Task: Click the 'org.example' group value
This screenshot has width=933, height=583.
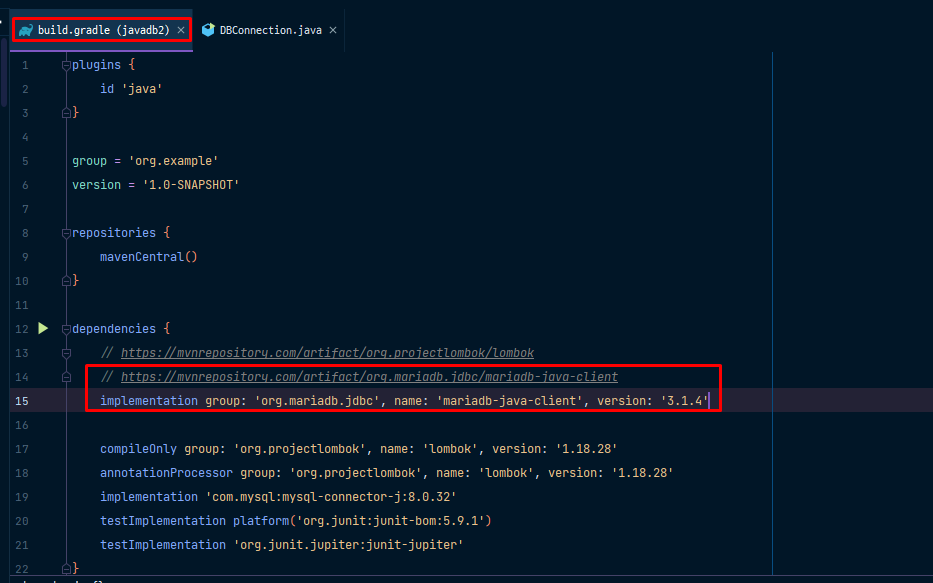Action: 173,161
